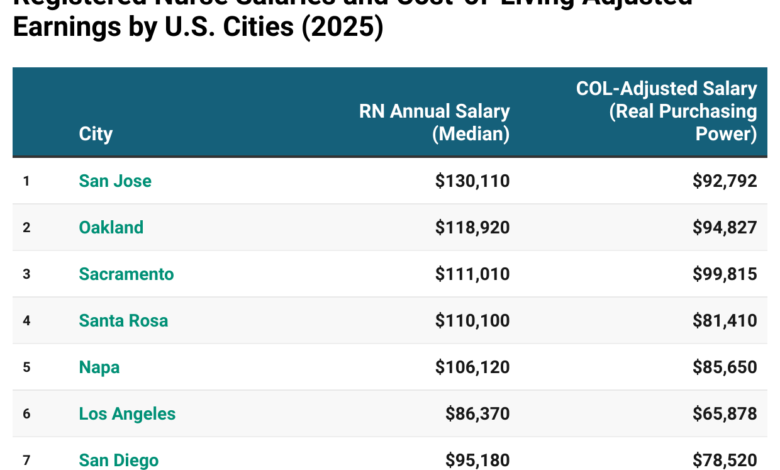Click the Los Angeles link
This screenshot has height=470, width=780.
tap(127, 414)
